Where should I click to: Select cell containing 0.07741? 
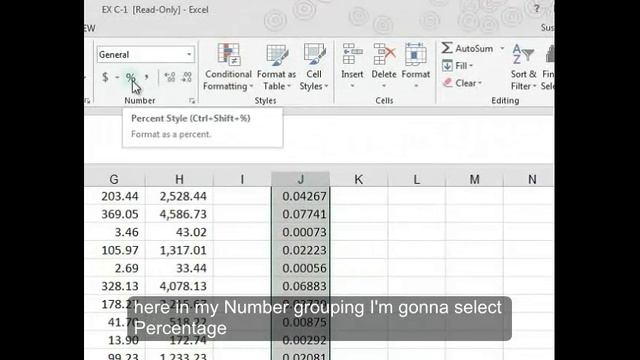coord(301,214)
